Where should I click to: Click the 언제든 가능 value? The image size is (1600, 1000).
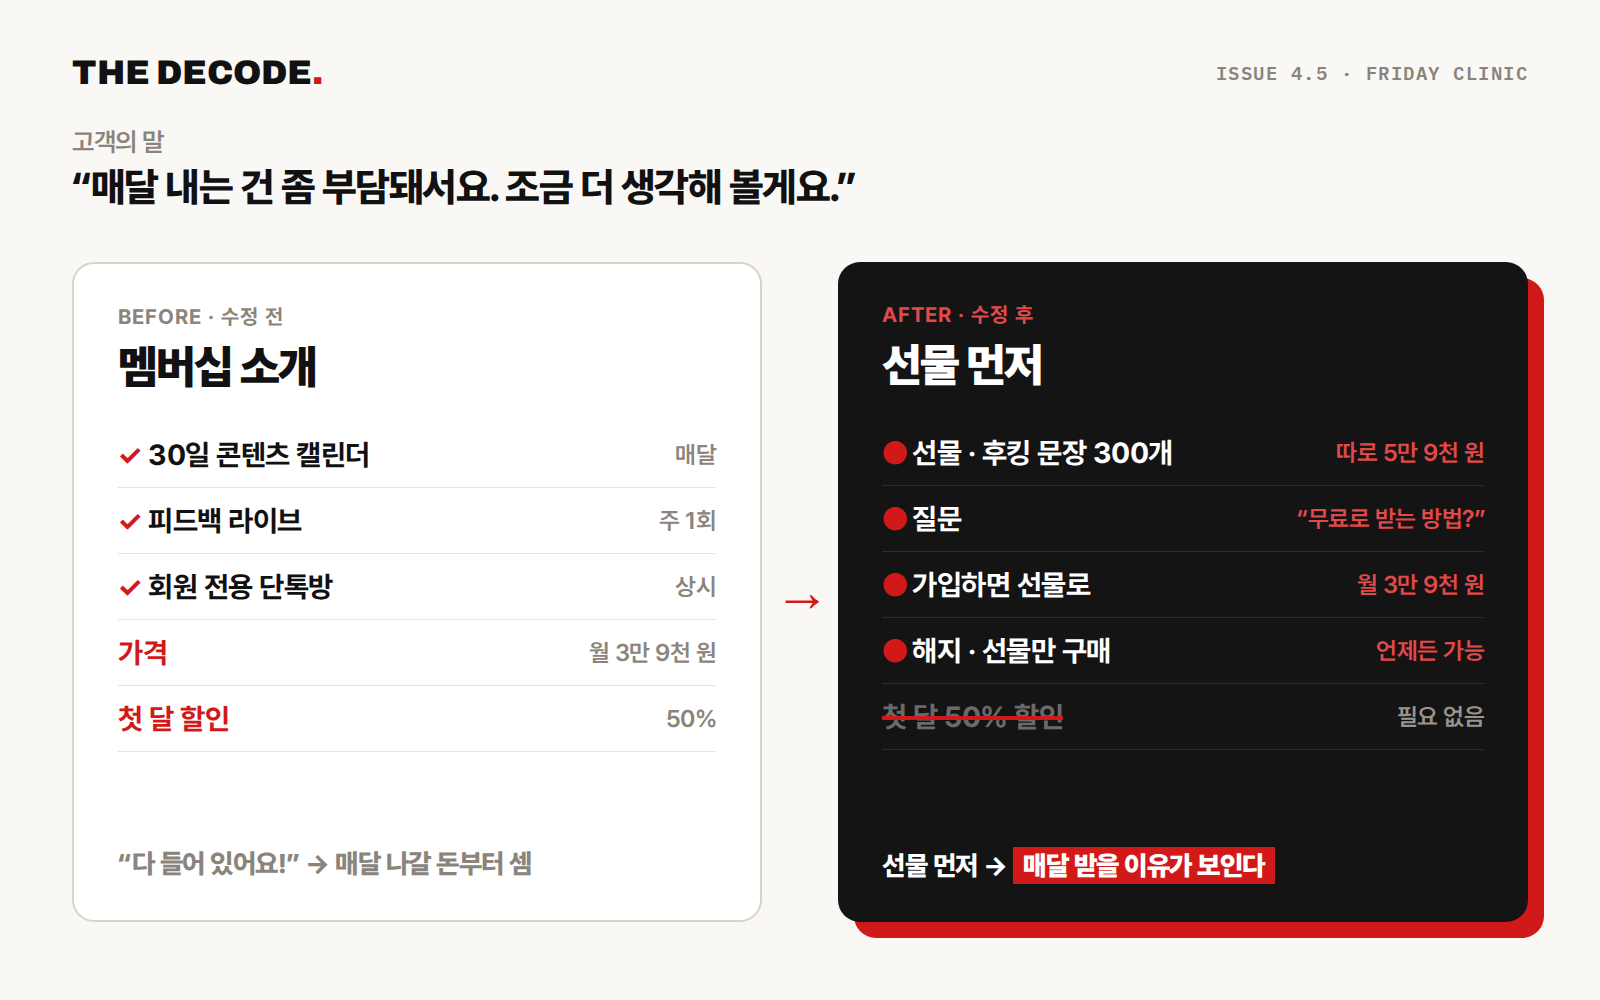(1430, 650)
